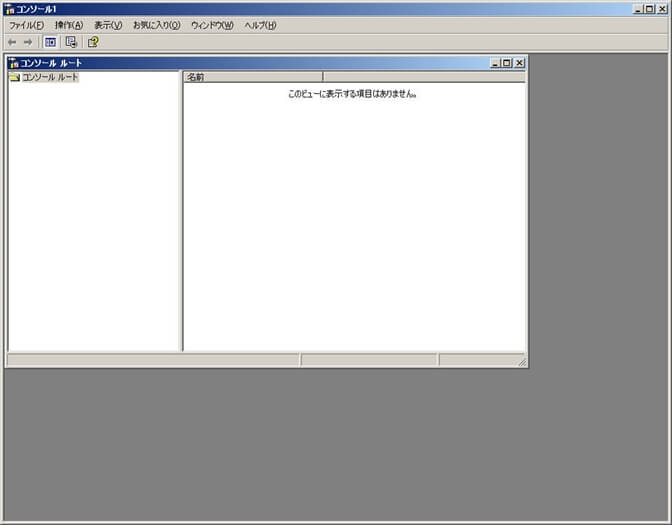Click the Back arrow in the toolbar
The image size is (672, 525).
click(x=12, y=42)
